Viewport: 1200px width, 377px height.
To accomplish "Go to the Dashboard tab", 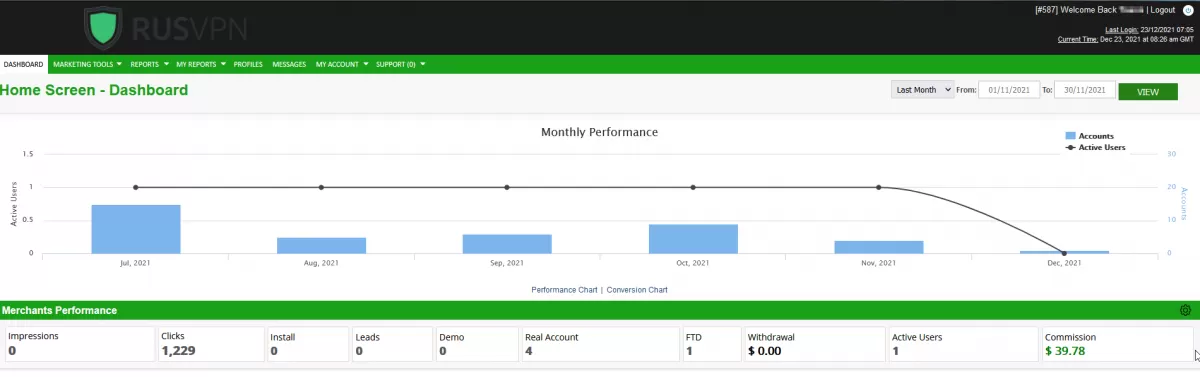I will [23, 64].
